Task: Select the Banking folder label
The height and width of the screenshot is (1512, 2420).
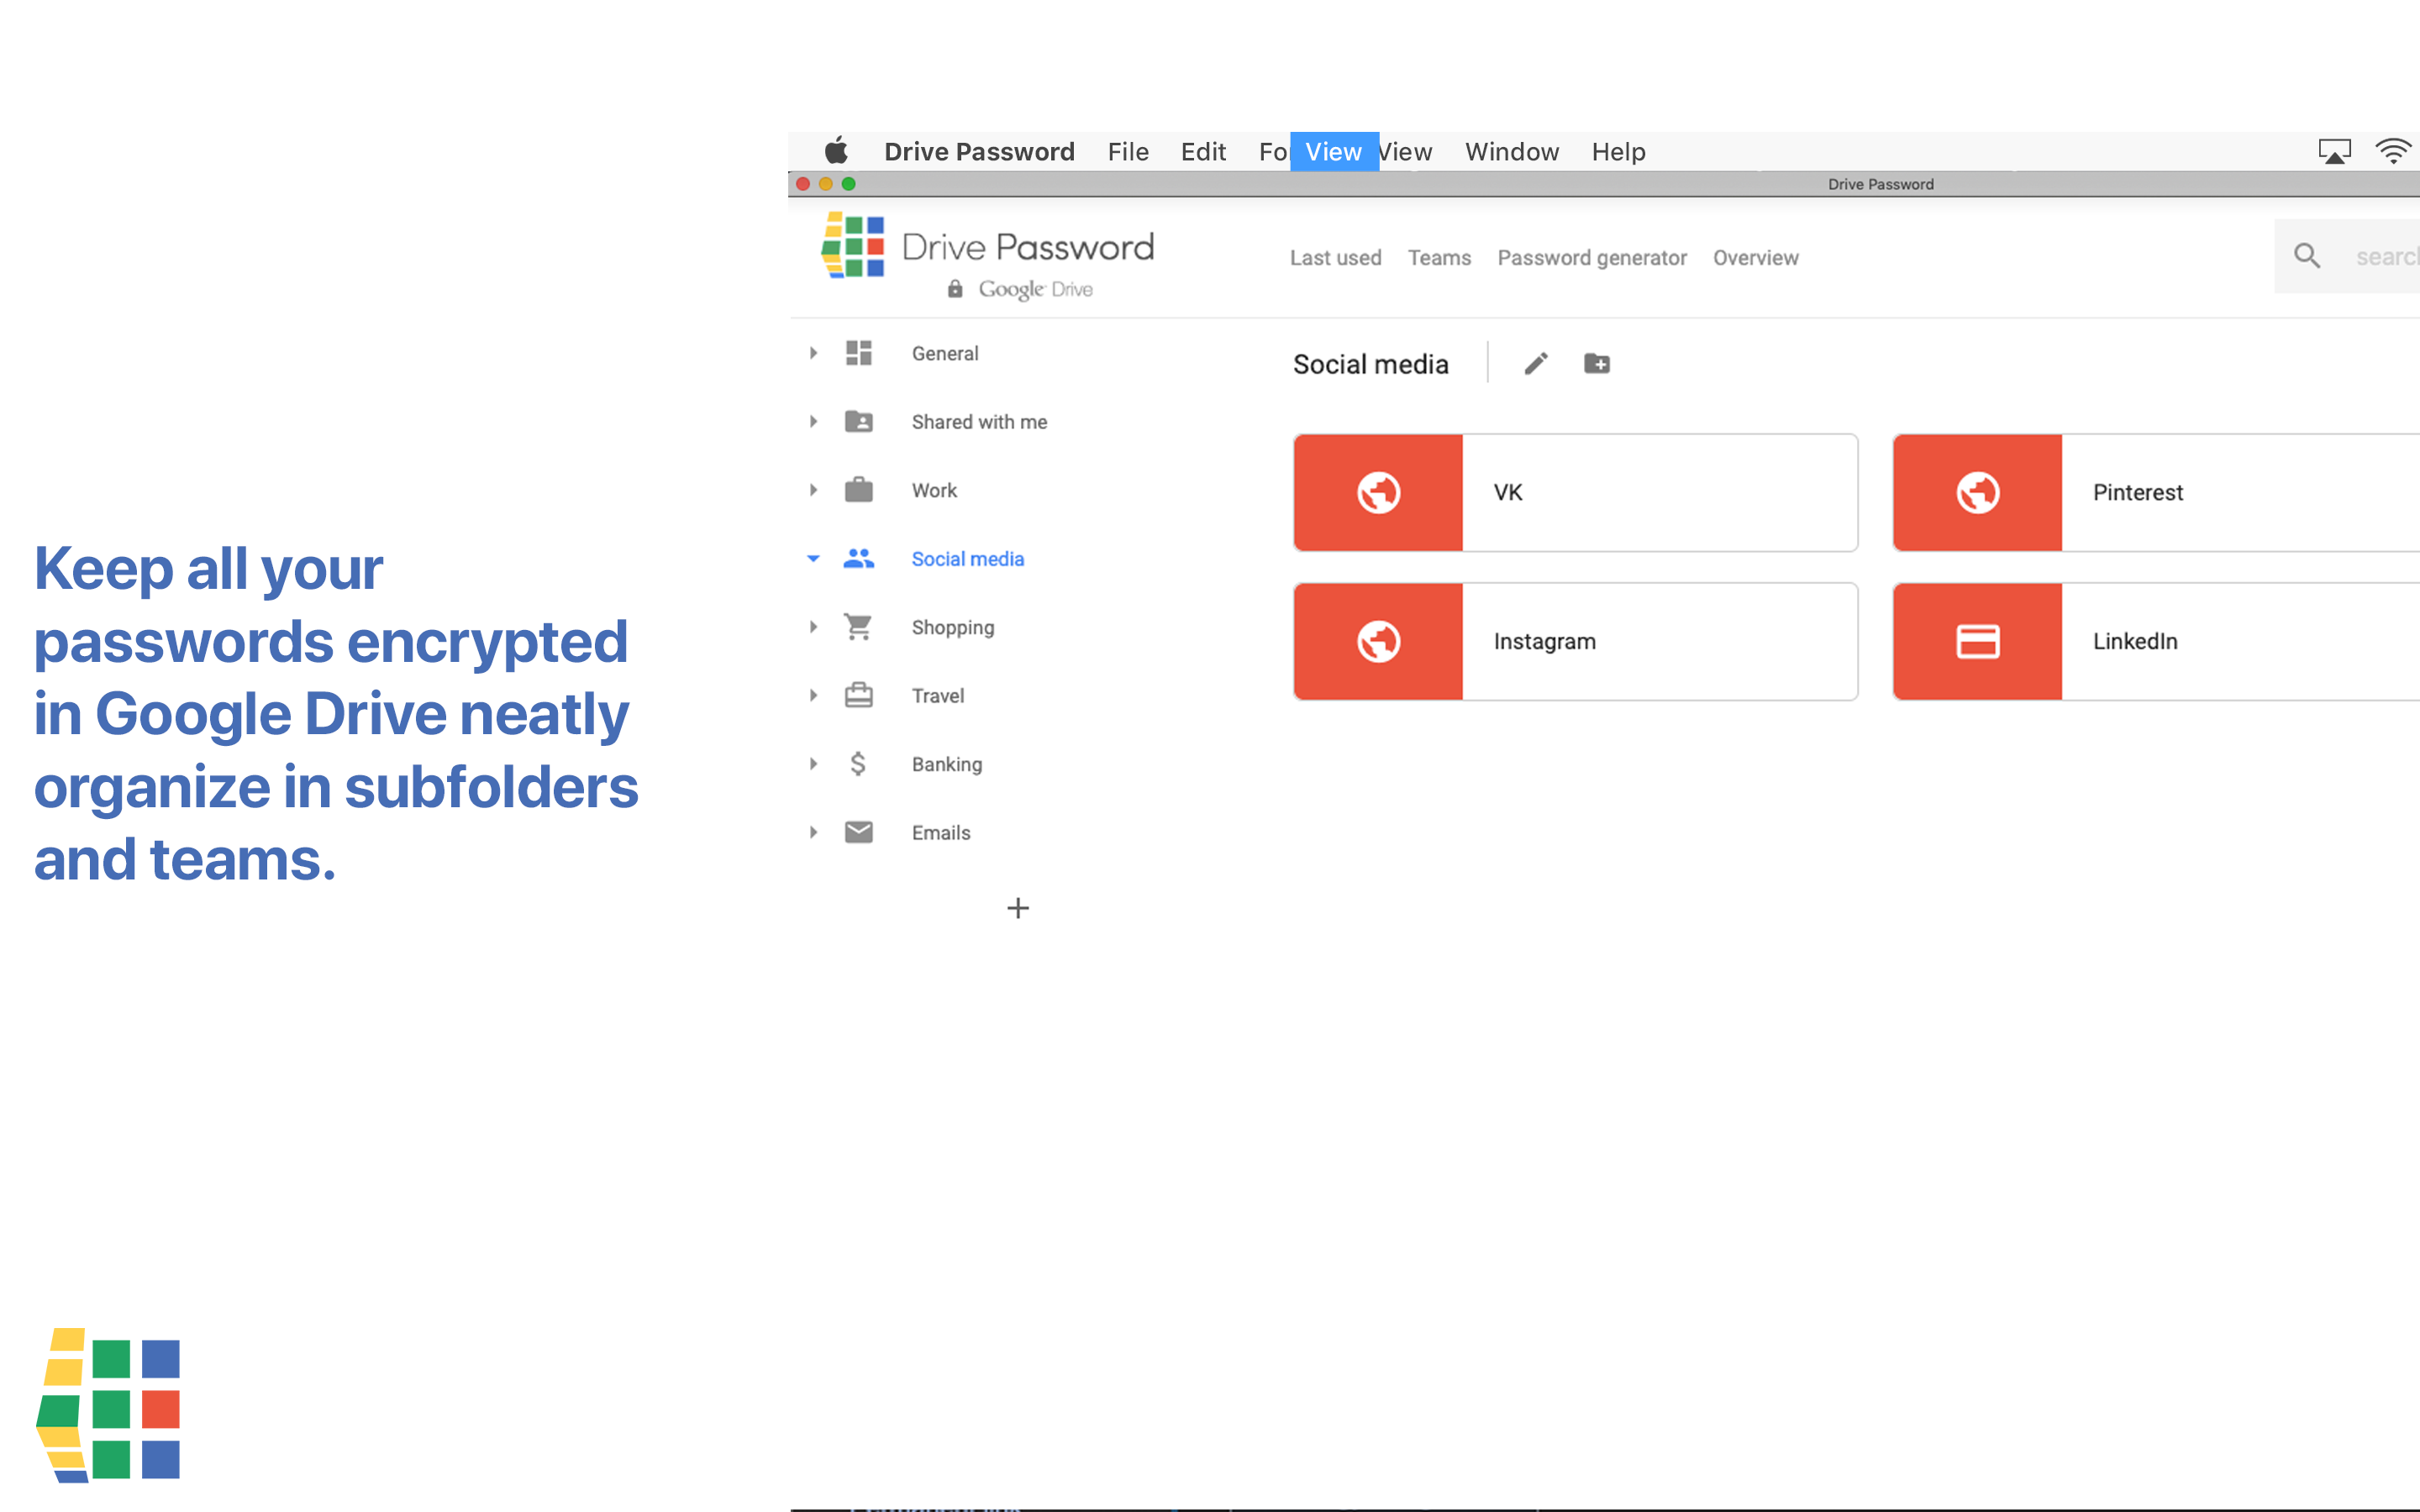Action: 946,765
